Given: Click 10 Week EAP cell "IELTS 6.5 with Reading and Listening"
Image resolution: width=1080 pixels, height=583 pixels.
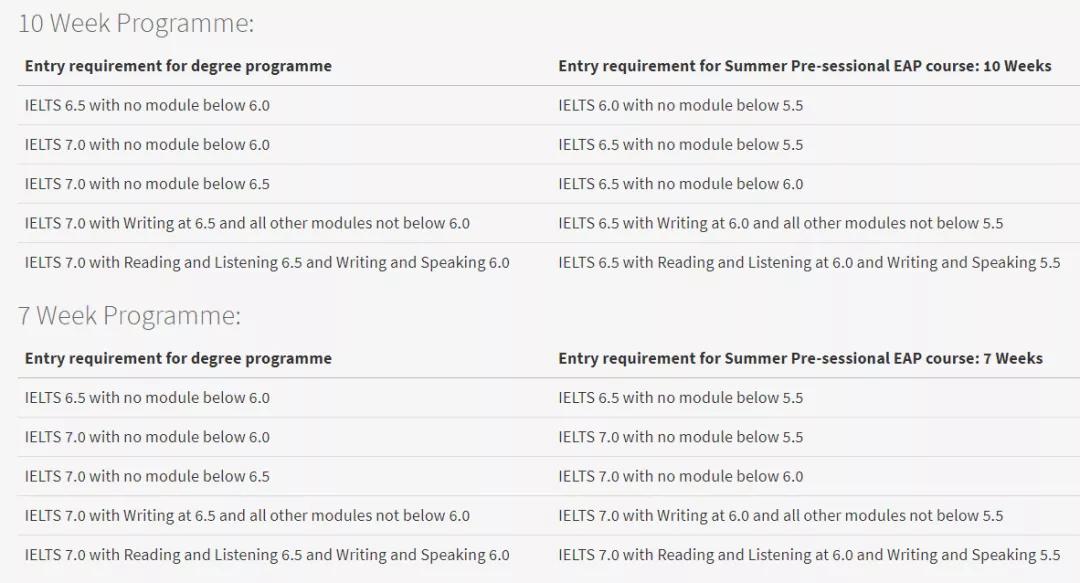Looking at the screenshot, I should pyautogui.click(x=808, y=262).
